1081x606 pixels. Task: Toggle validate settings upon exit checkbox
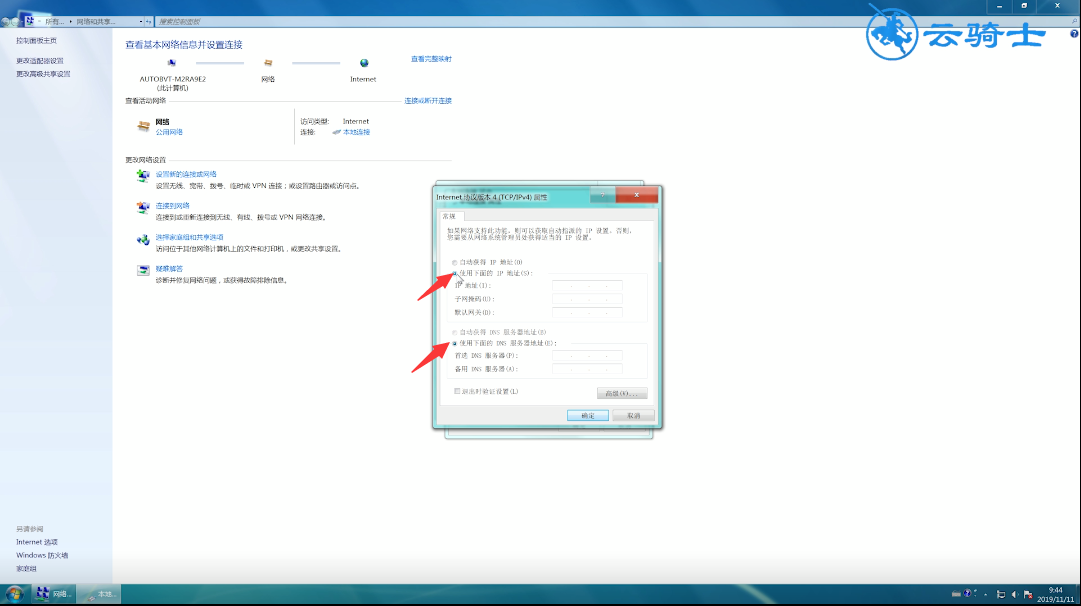[x=456, y=391]
